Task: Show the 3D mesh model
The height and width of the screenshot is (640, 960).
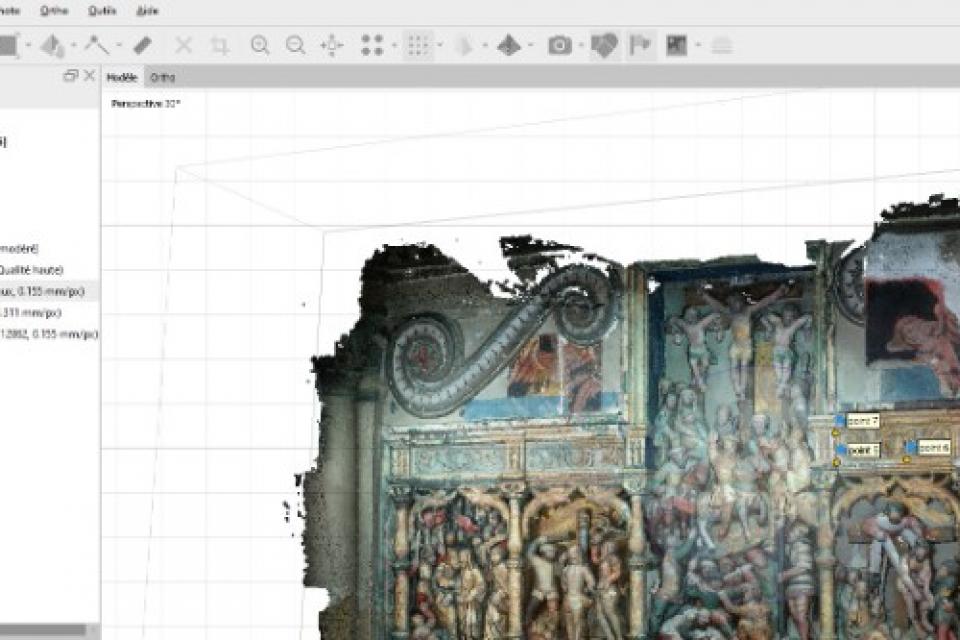Action: pos(465,45)
